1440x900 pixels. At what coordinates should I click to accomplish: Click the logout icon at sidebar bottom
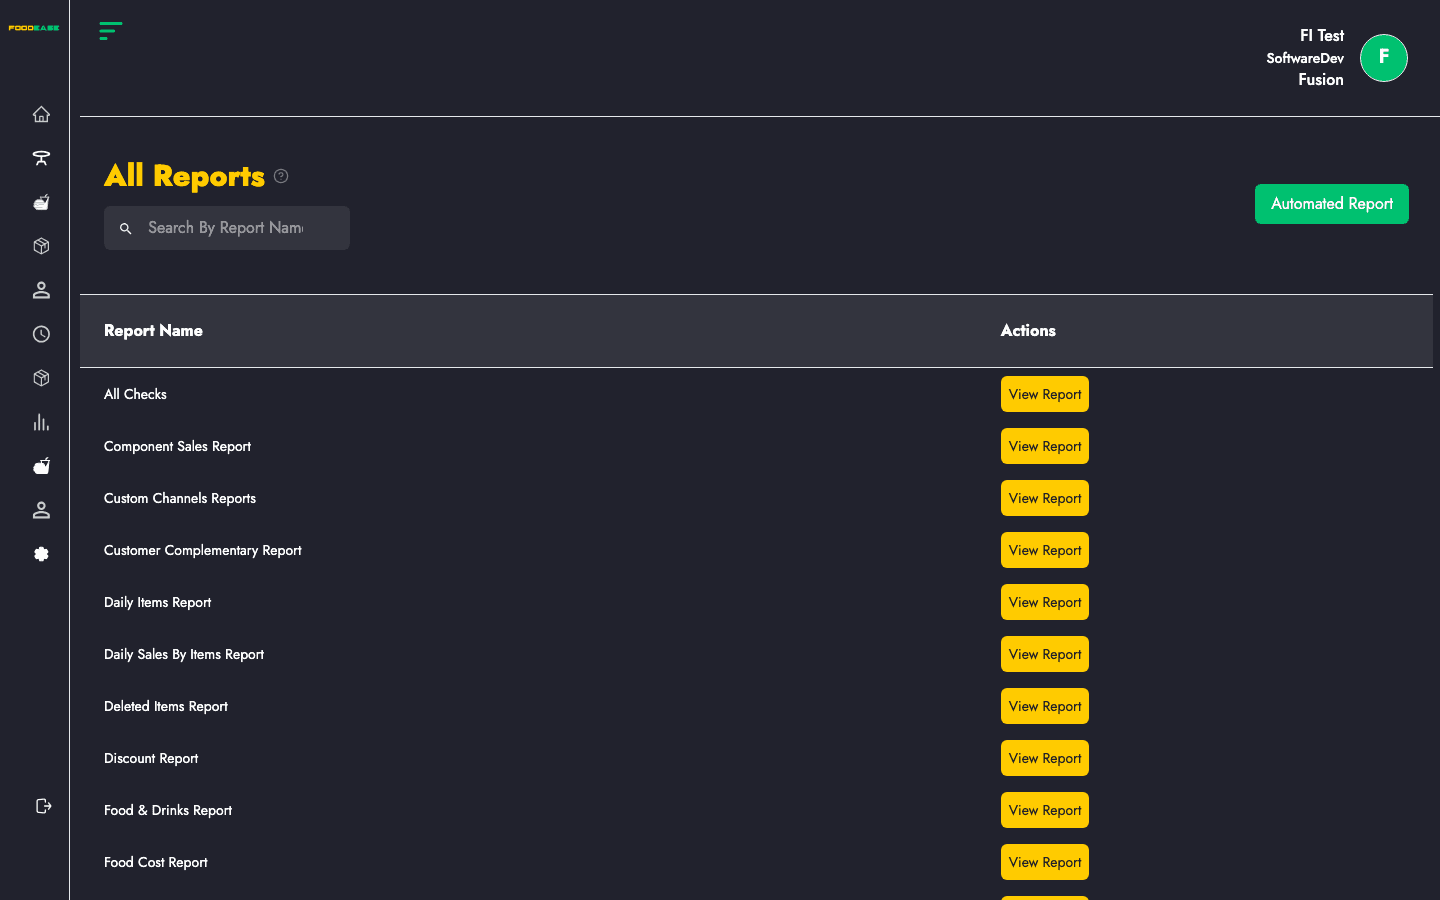[43, 806]
